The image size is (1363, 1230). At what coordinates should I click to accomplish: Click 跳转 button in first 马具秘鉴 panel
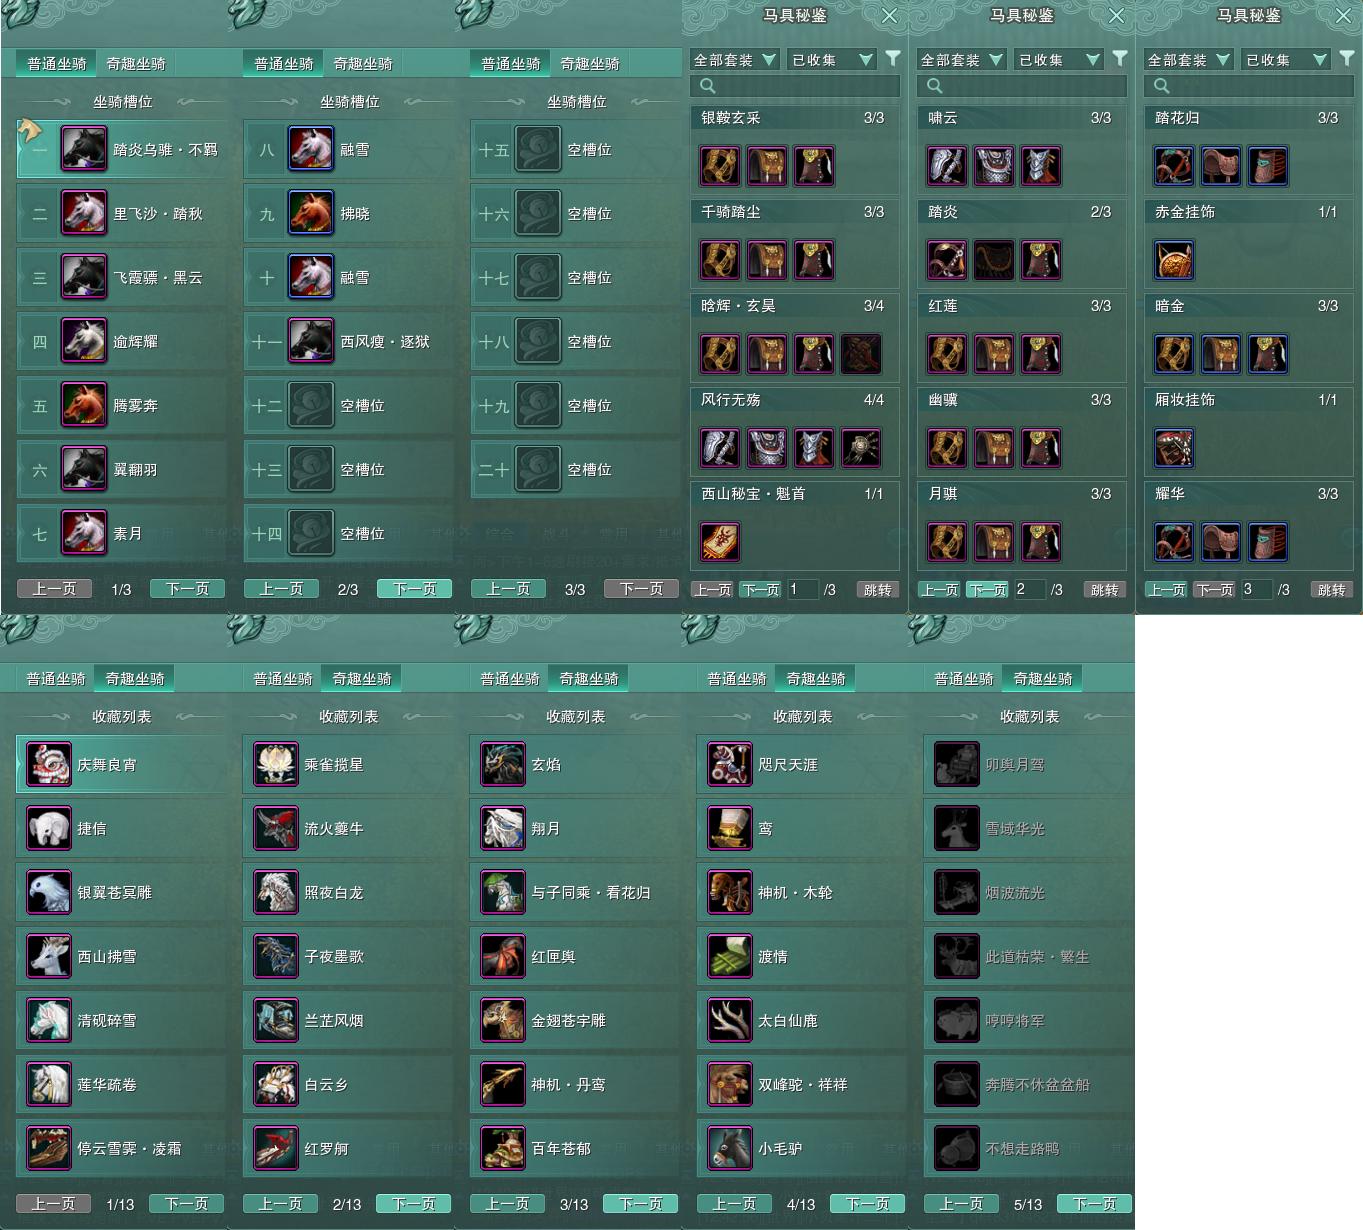click(877, 590)
